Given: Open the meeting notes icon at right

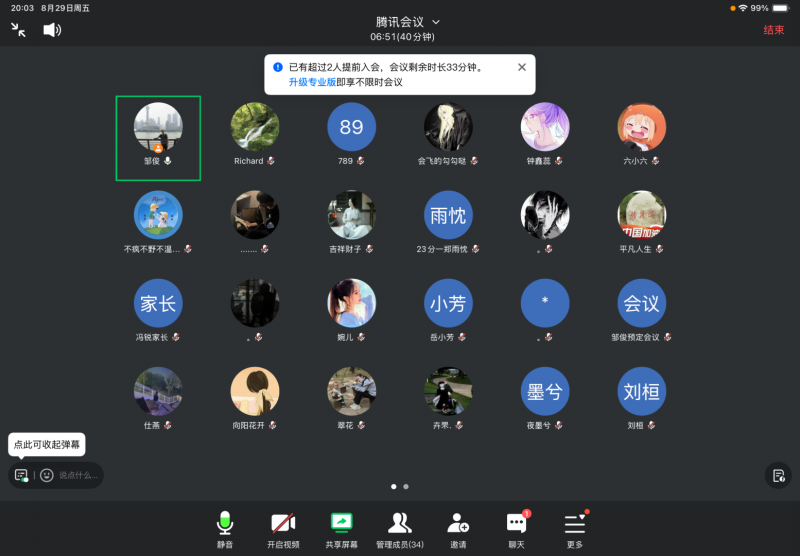Looking at the screenshot, I should coord(777,475).
